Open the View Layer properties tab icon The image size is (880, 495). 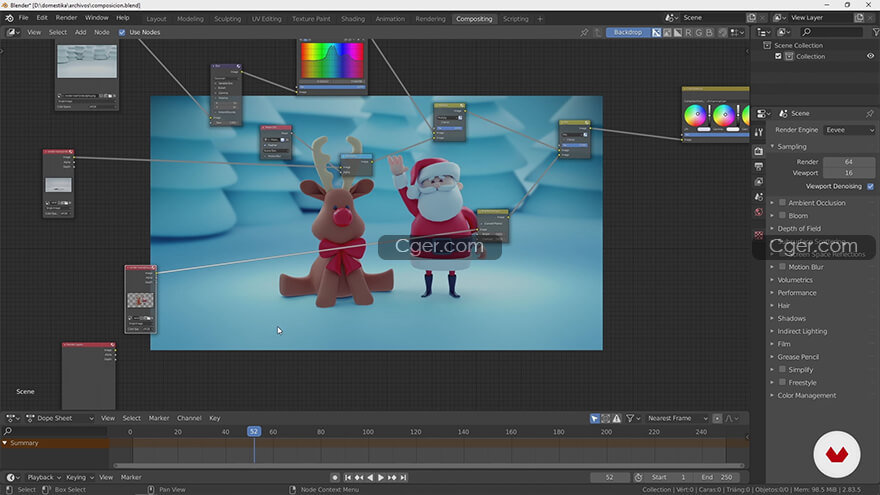pos(759,182)
